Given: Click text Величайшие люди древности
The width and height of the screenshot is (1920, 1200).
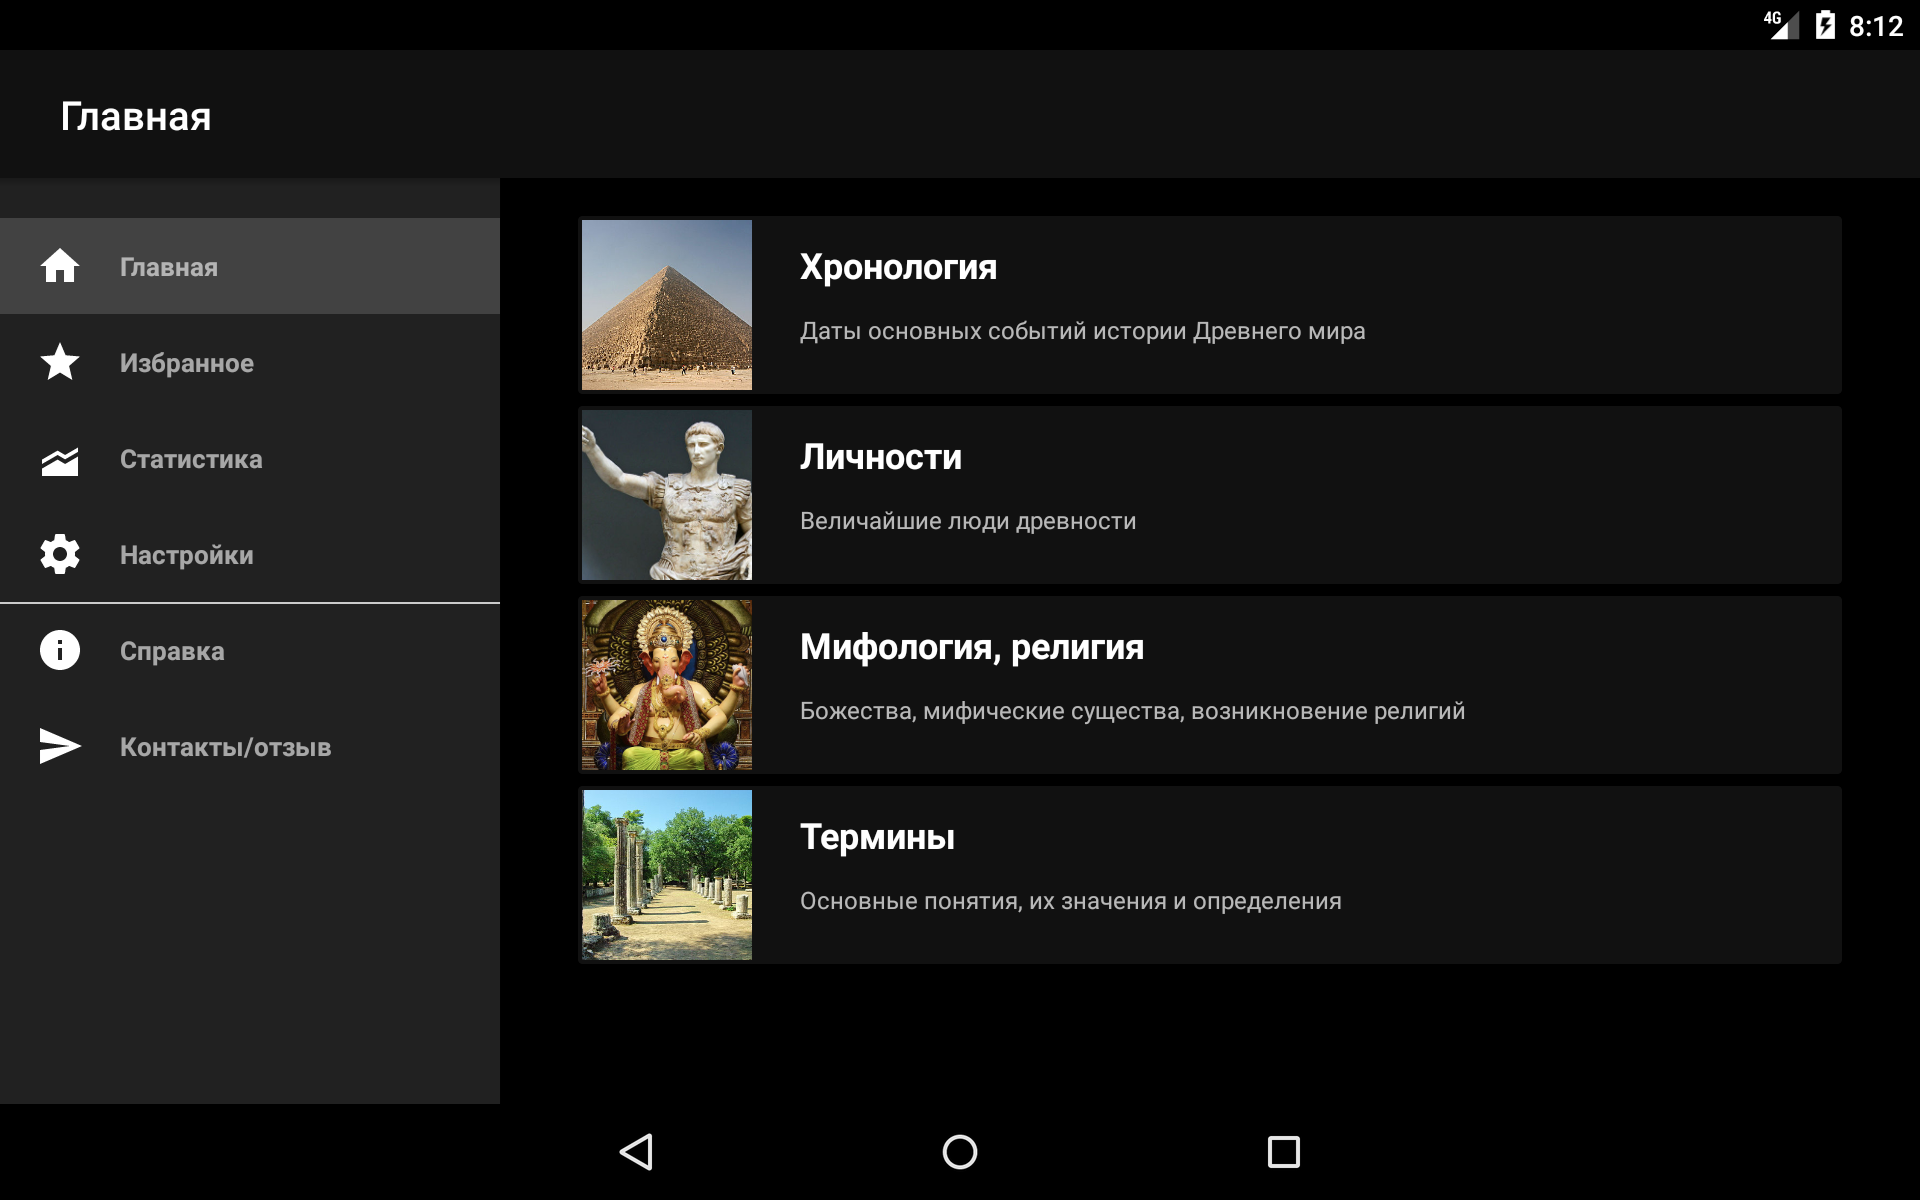Looking at the screenshot, I should click(968, 521).
